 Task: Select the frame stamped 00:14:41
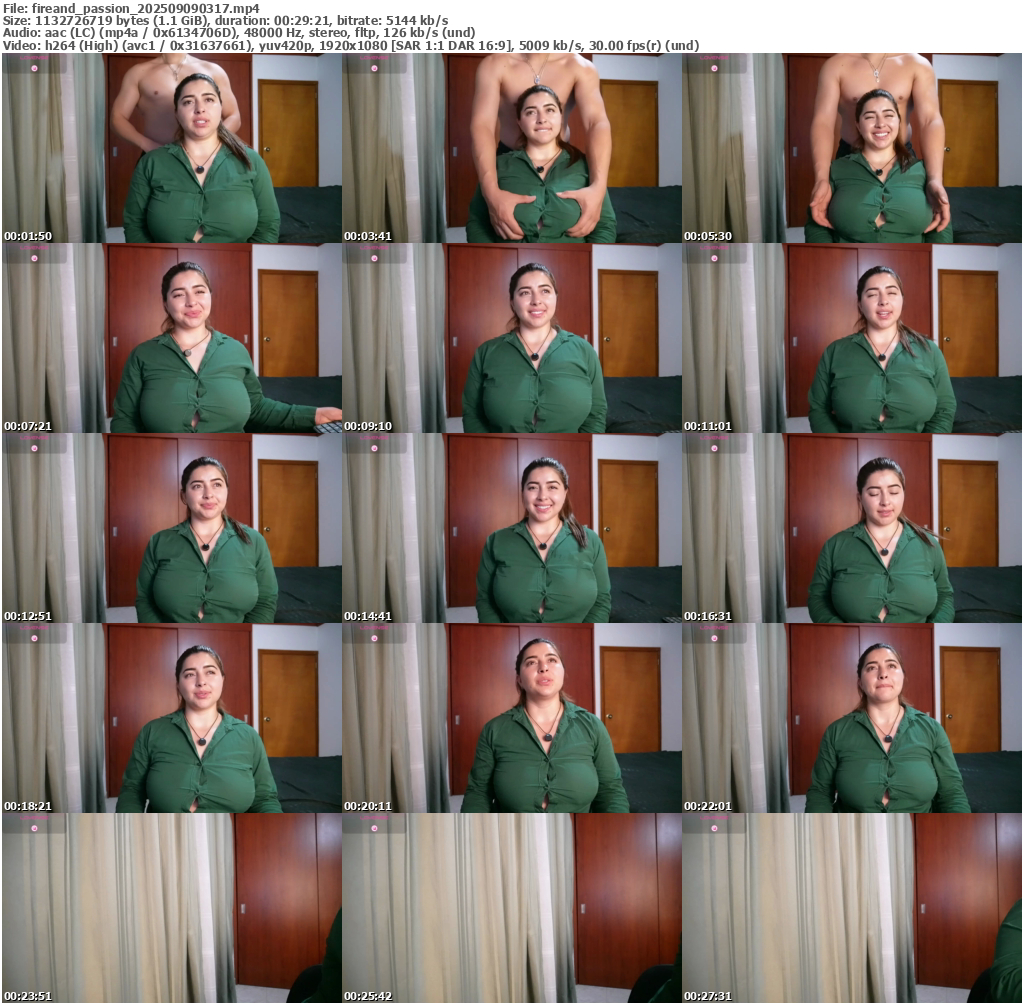pos(512,528)
